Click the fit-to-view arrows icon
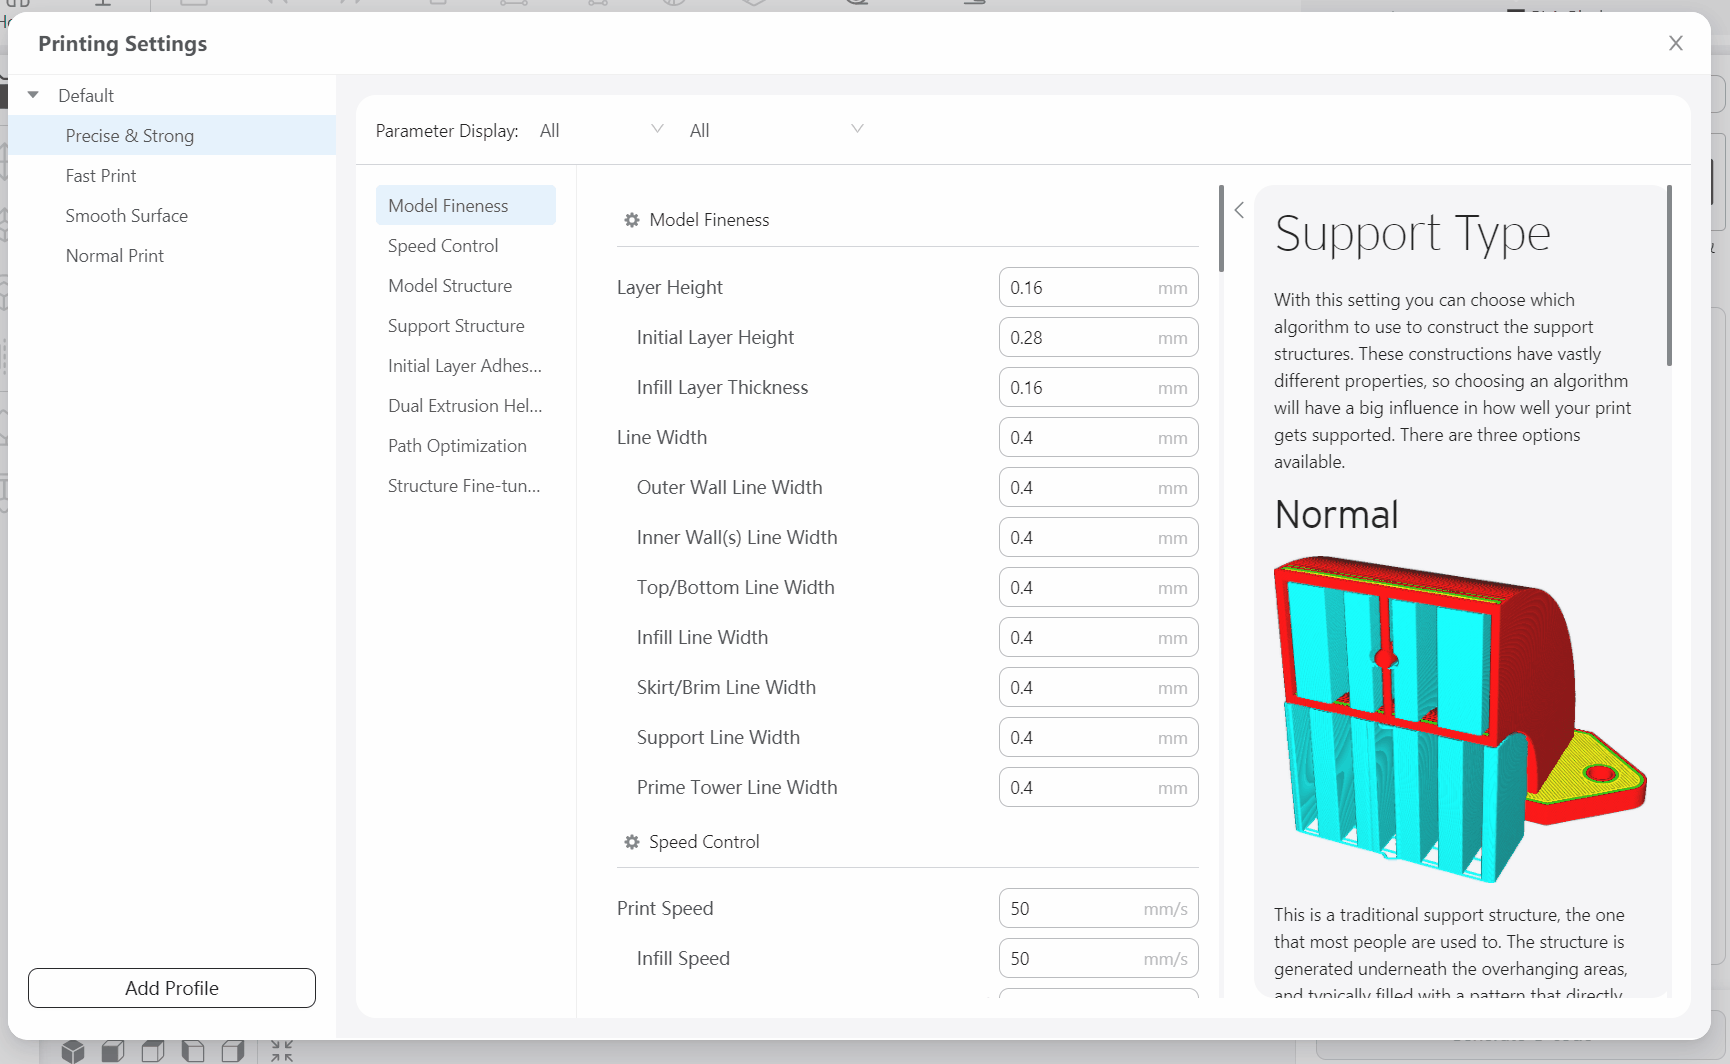Screen dimensions: 1730x1064 pyautogui.click(x=282, y=1051)
